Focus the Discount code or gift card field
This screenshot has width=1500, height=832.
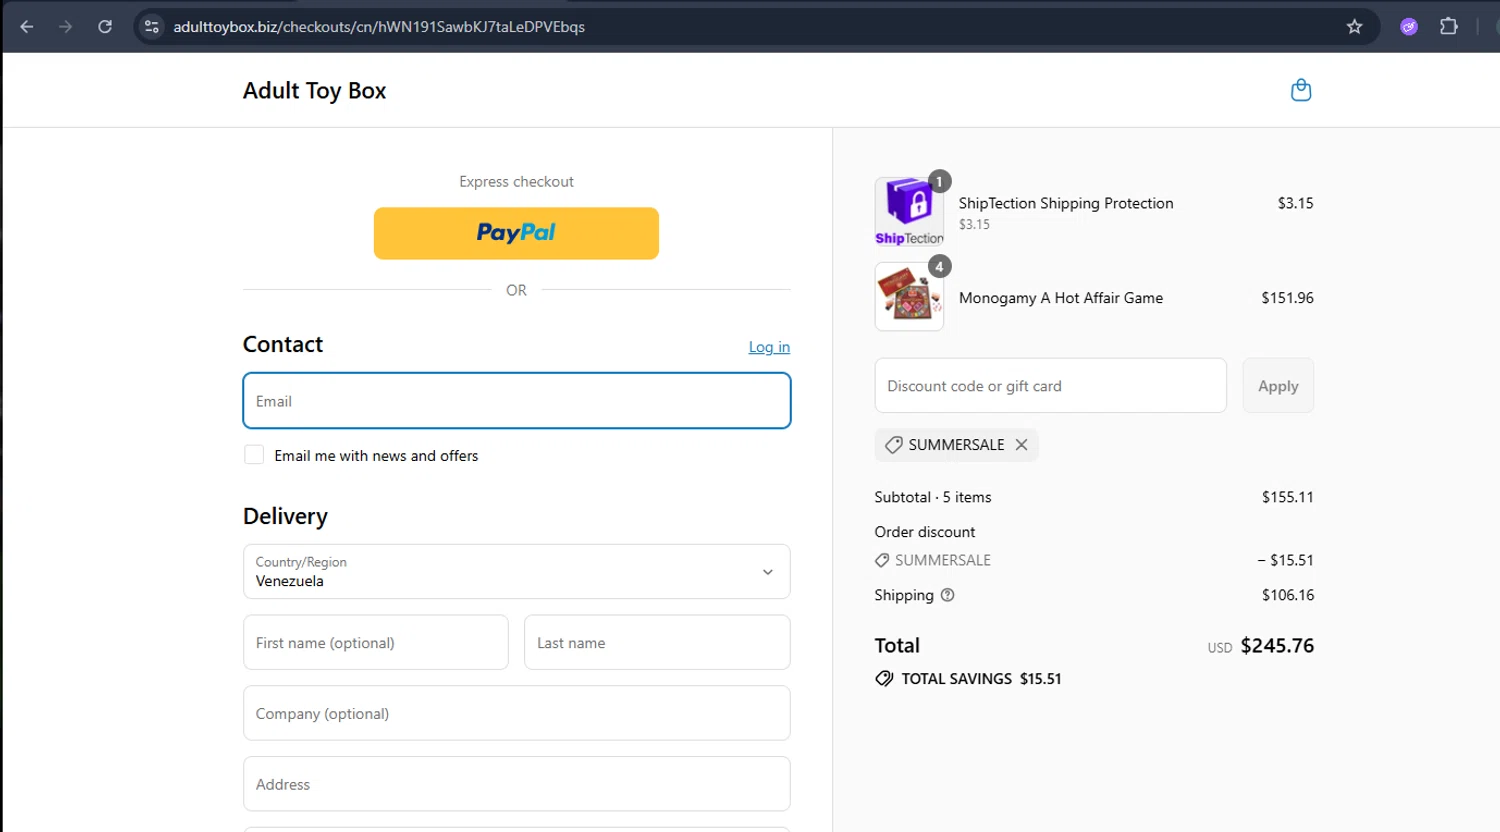tap(1050, 386)
